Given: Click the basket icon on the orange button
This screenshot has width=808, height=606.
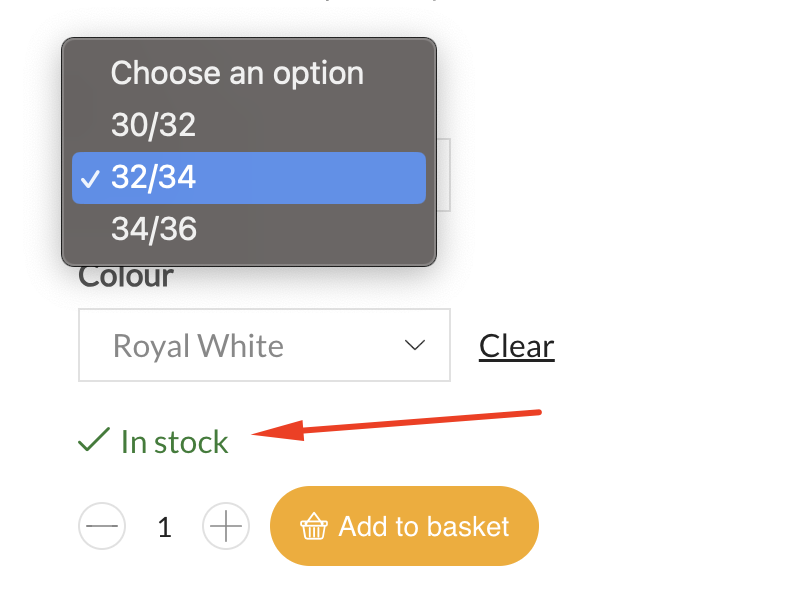Looking at the screenshot, I should point(314,526).
